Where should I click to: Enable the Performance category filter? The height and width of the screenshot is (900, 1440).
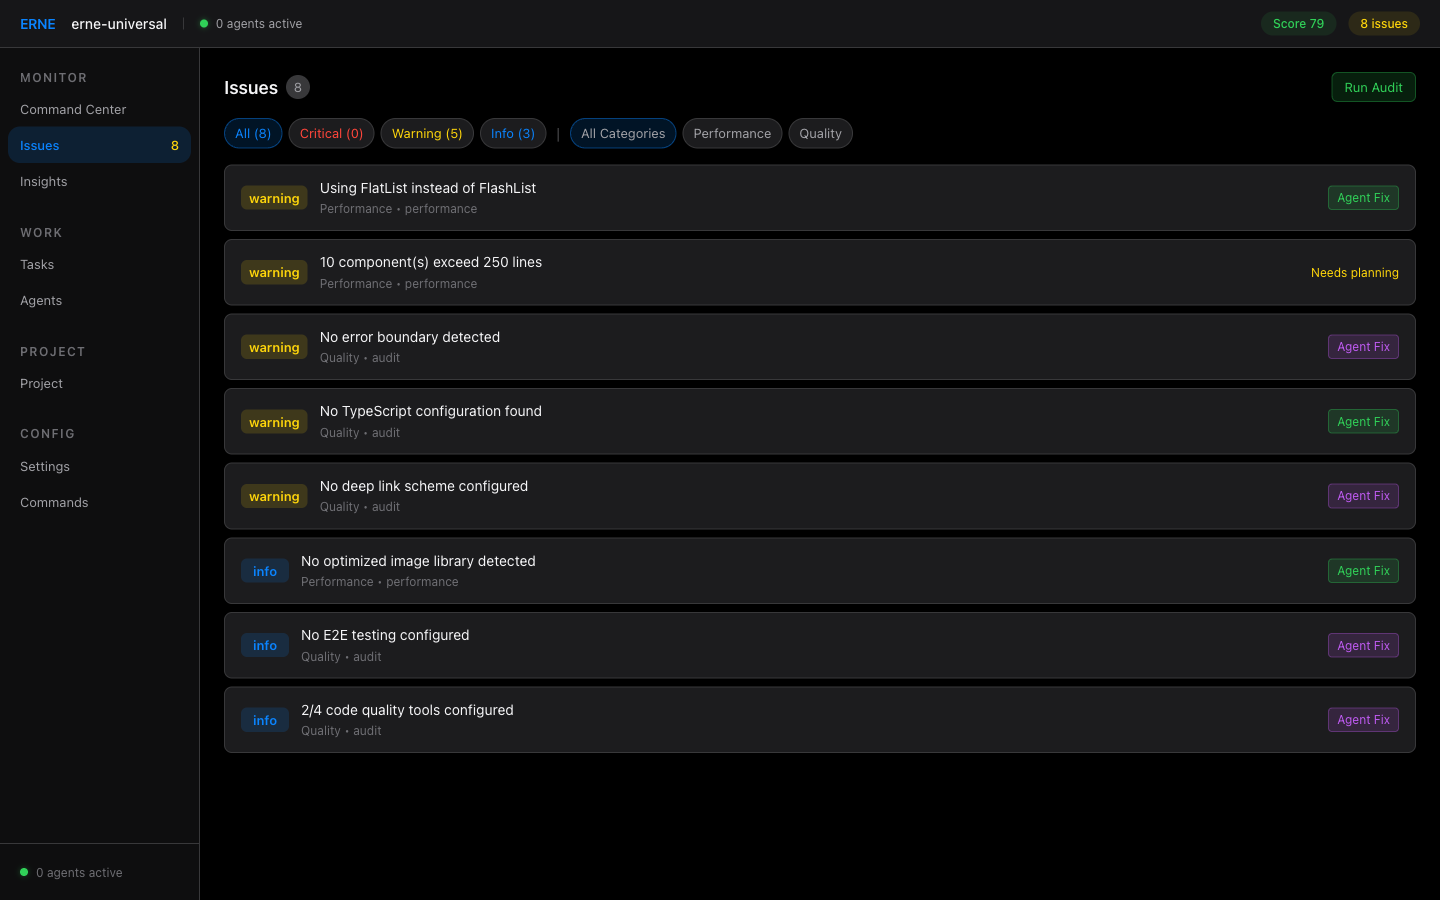[732, 133]
